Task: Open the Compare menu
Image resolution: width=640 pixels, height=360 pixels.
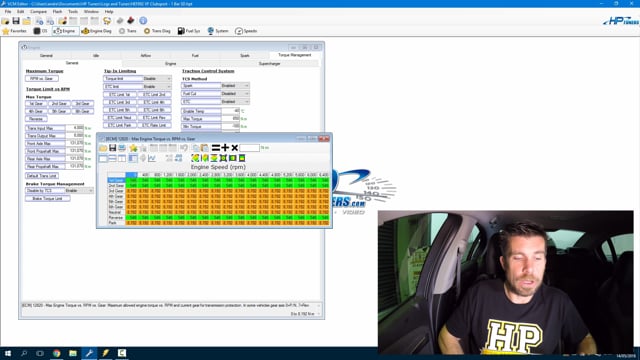Action: click(x=38, y=12)
